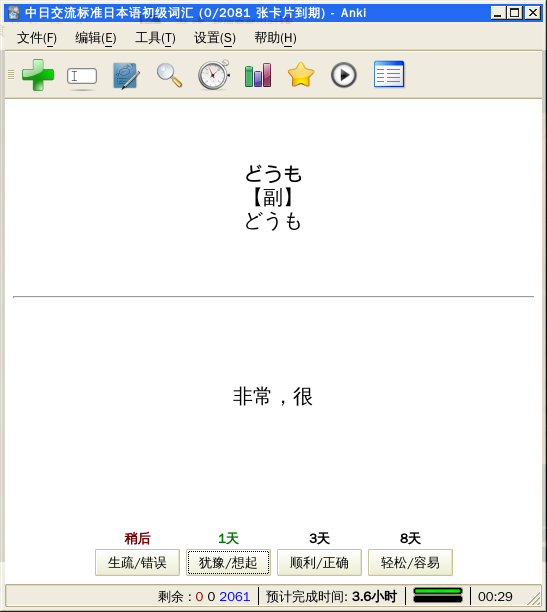This screenshot has width=547, height=612.
Task: Open the text field rename toolbar icon
Action: click(x=82, y=76)
